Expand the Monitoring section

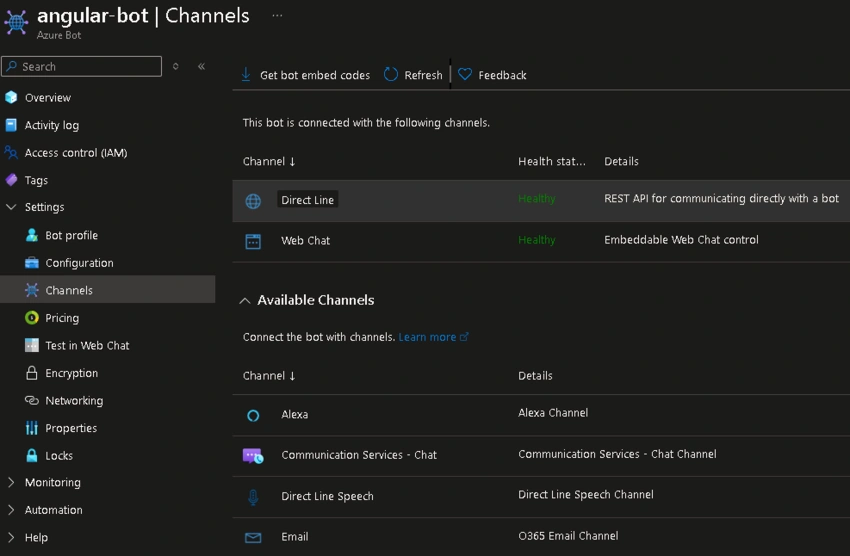pos(11,482)
